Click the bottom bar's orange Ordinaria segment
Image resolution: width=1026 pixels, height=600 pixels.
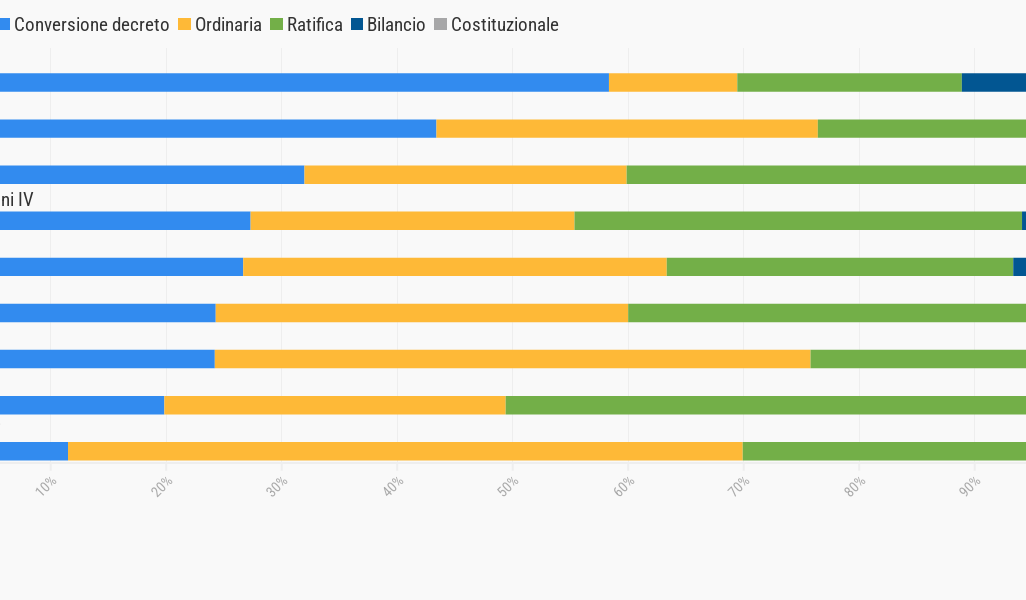[405, 451]
